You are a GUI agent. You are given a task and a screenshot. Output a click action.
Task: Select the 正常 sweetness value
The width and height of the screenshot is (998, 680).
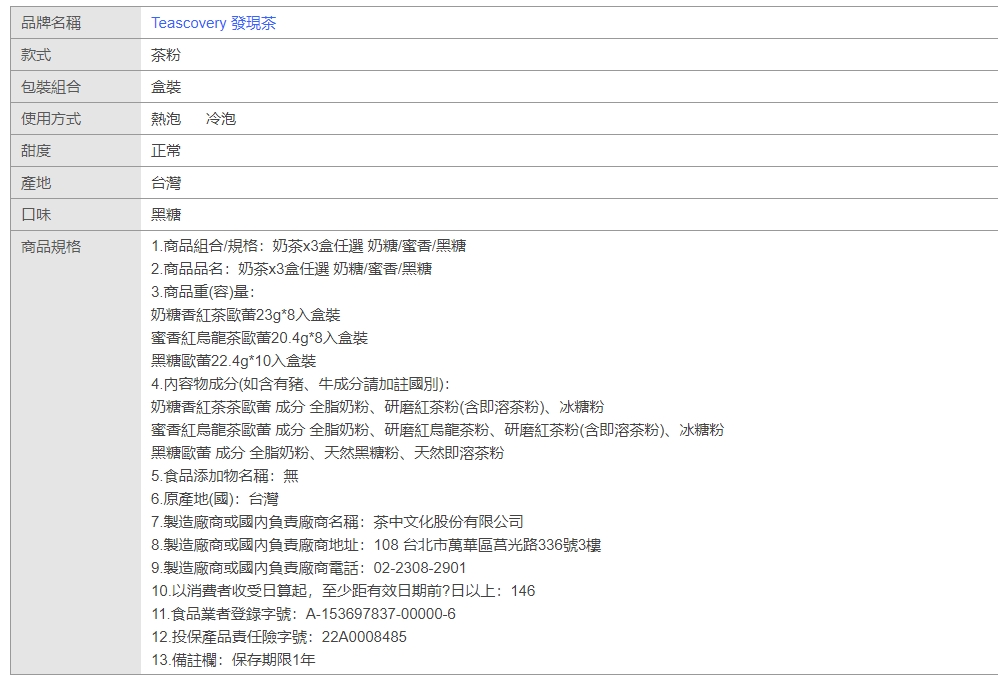click(x=165, y=151)
